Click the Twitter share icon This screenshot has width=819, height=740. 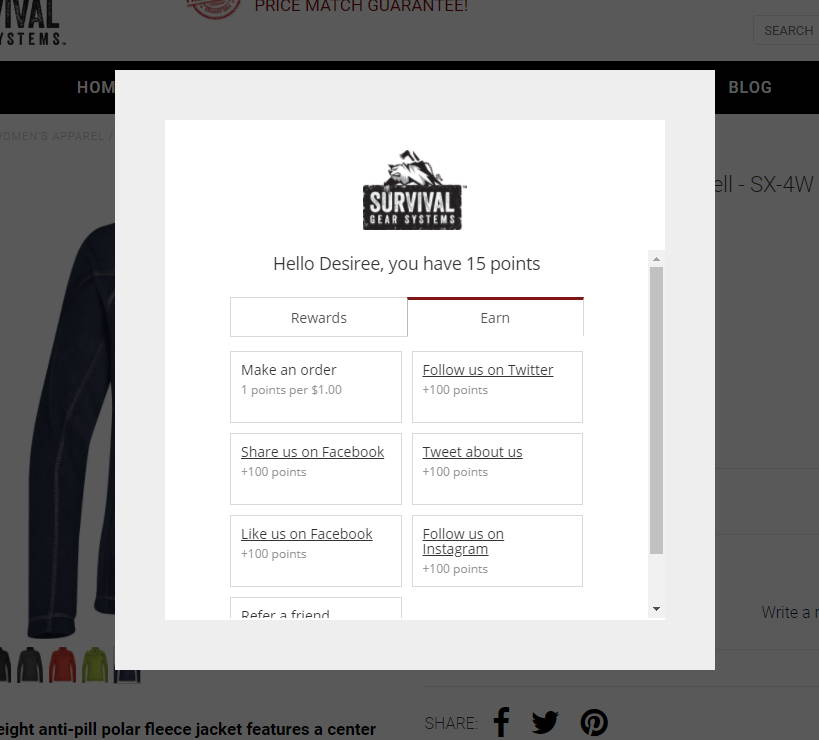(545, 723)
